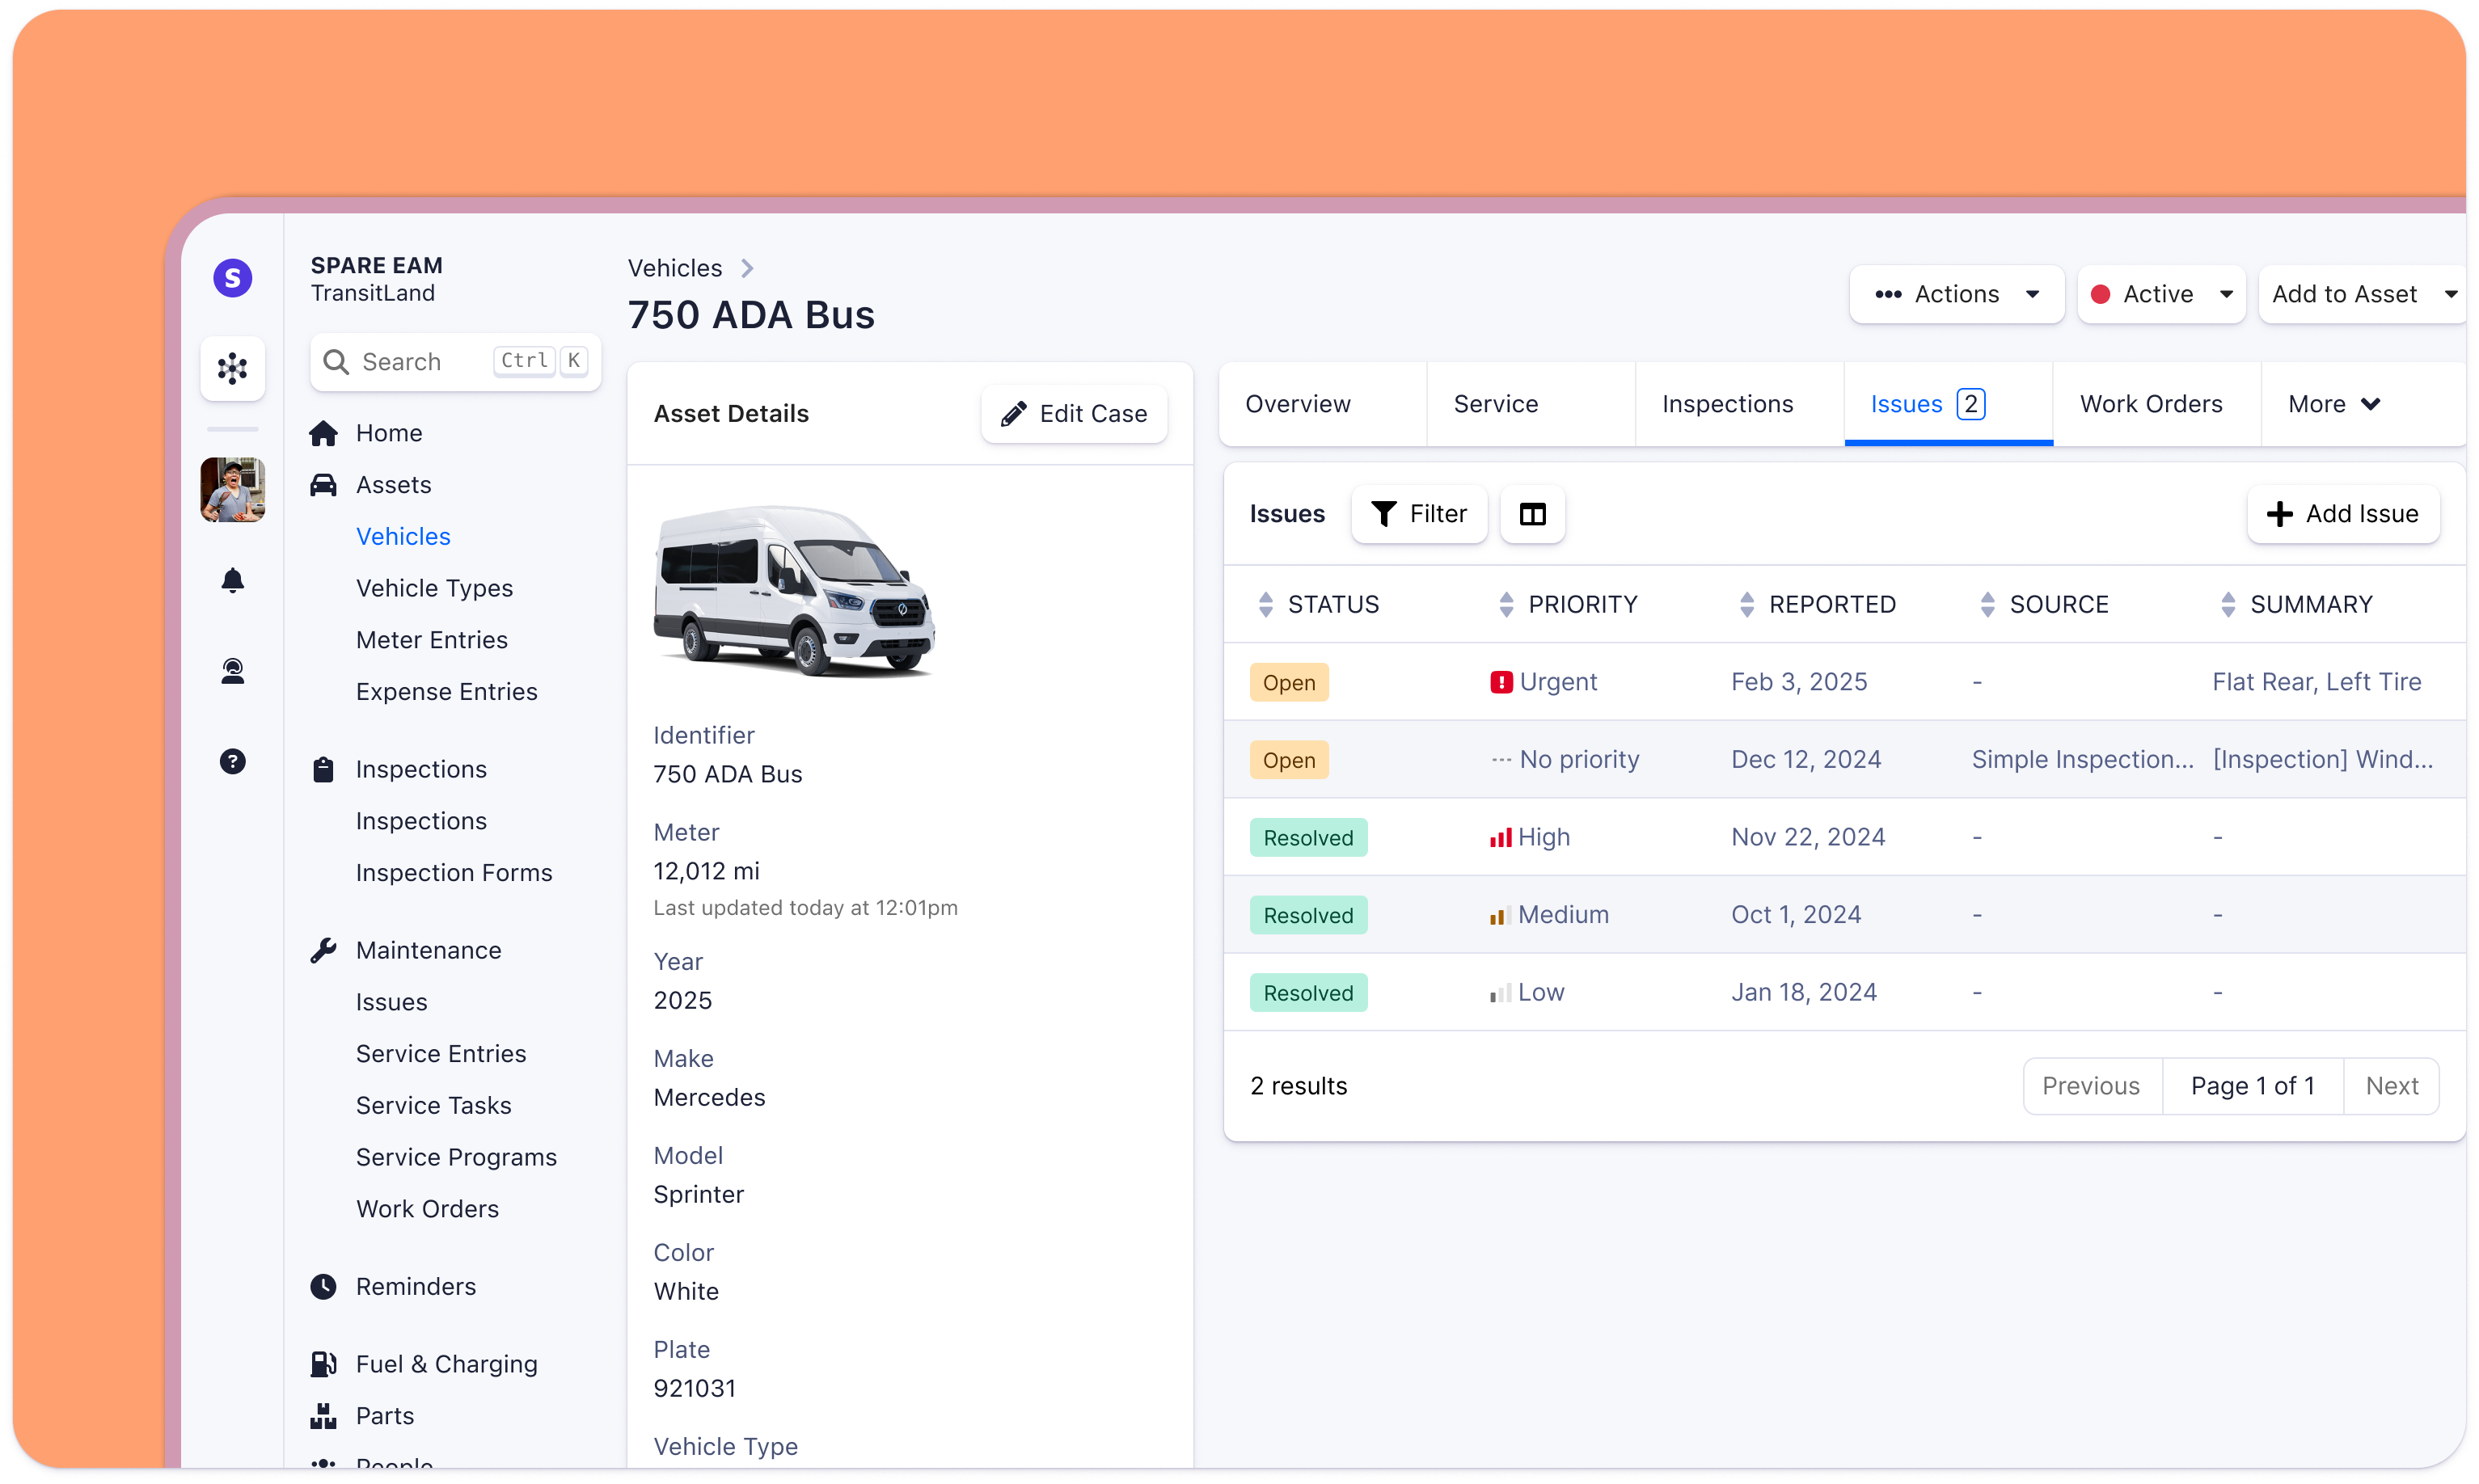Image resolution: width=2479 pixels, height=1484 pixels.
Task: Open notifications bell icon
Action: pos(232,581)
